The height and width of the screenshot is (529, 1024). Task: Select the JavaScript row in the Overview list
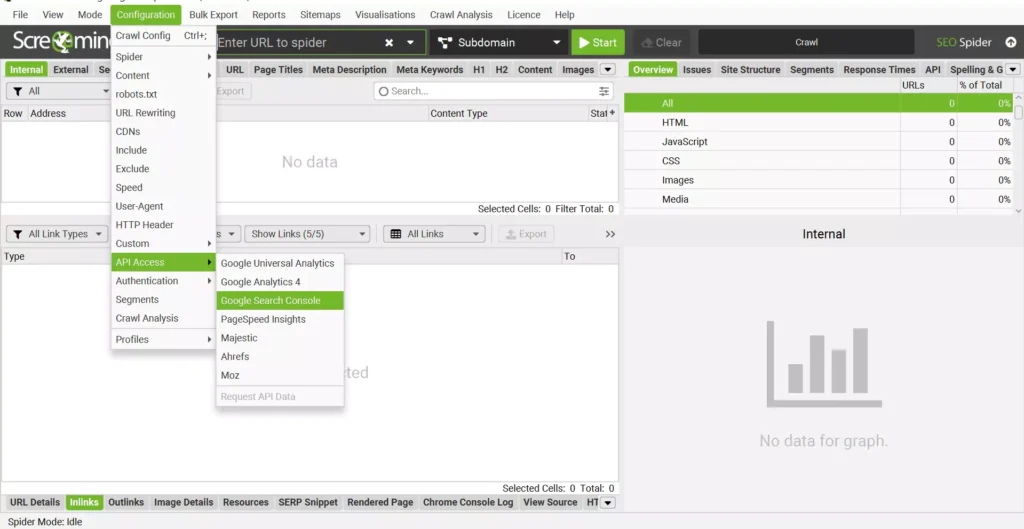coord(818,142)
